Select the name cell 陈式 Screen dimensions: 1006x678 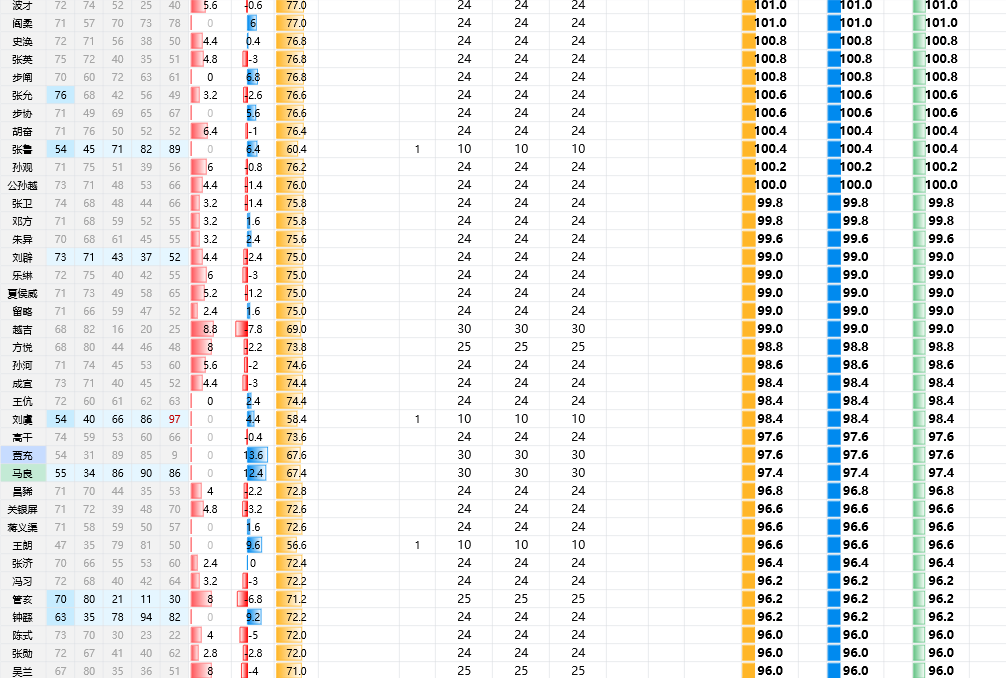(x=22, y=635)
